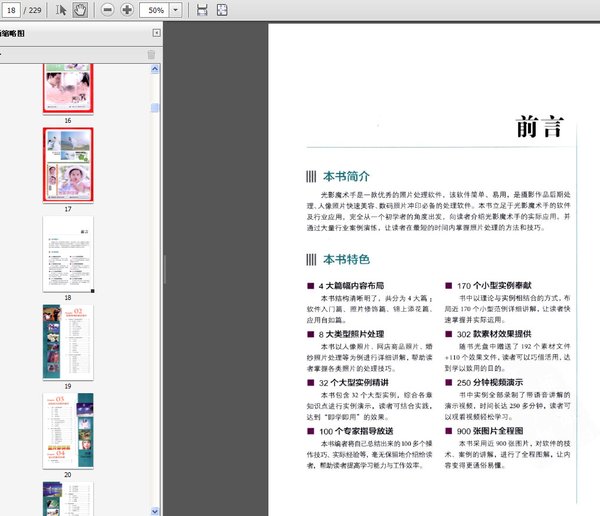Activate the Hand pan tool
Viewport: 600px width, 516px height.
(x=80, y=10)
